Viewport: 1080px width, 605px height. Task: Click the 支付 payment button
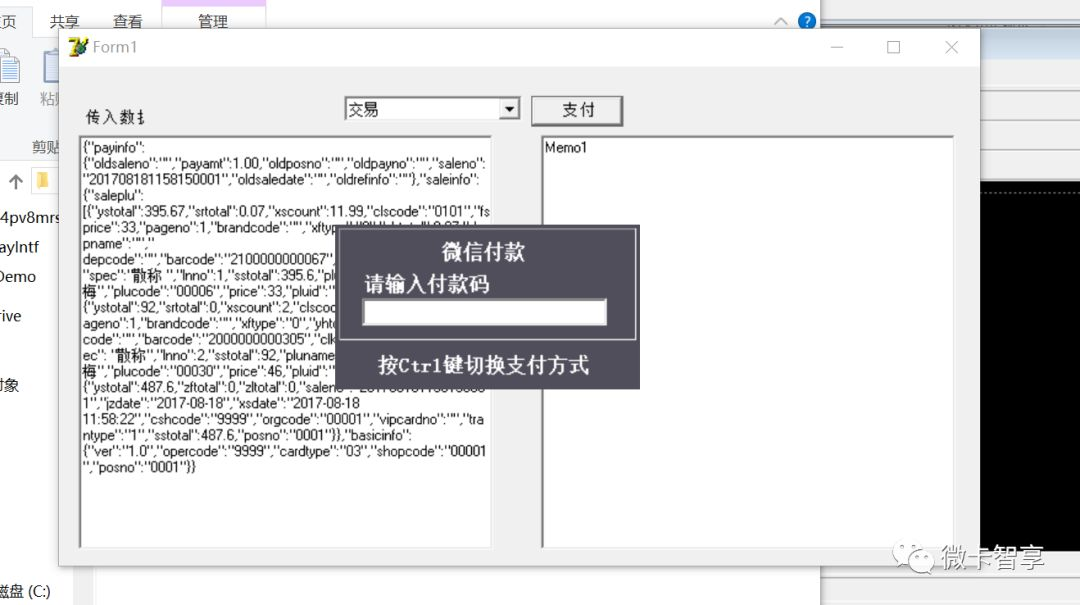click(x=577, y=110)
